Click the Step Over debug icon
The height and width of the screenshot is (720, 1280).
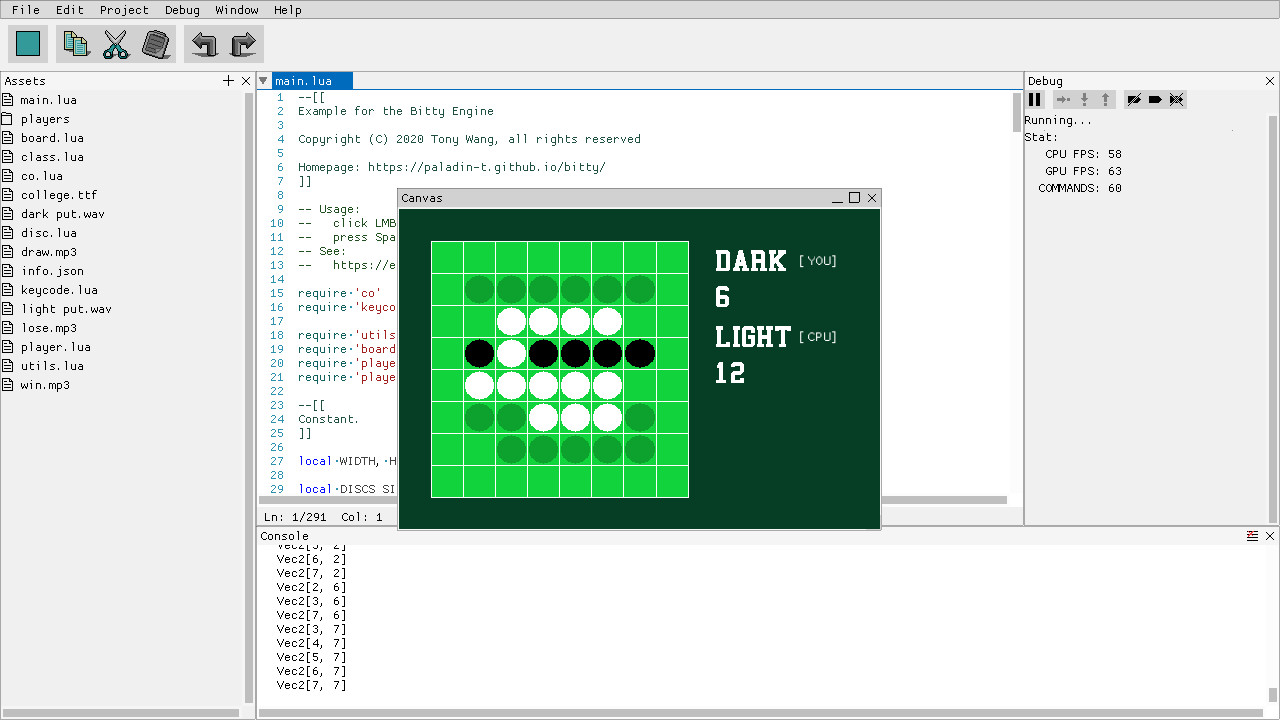[1061, 99]
